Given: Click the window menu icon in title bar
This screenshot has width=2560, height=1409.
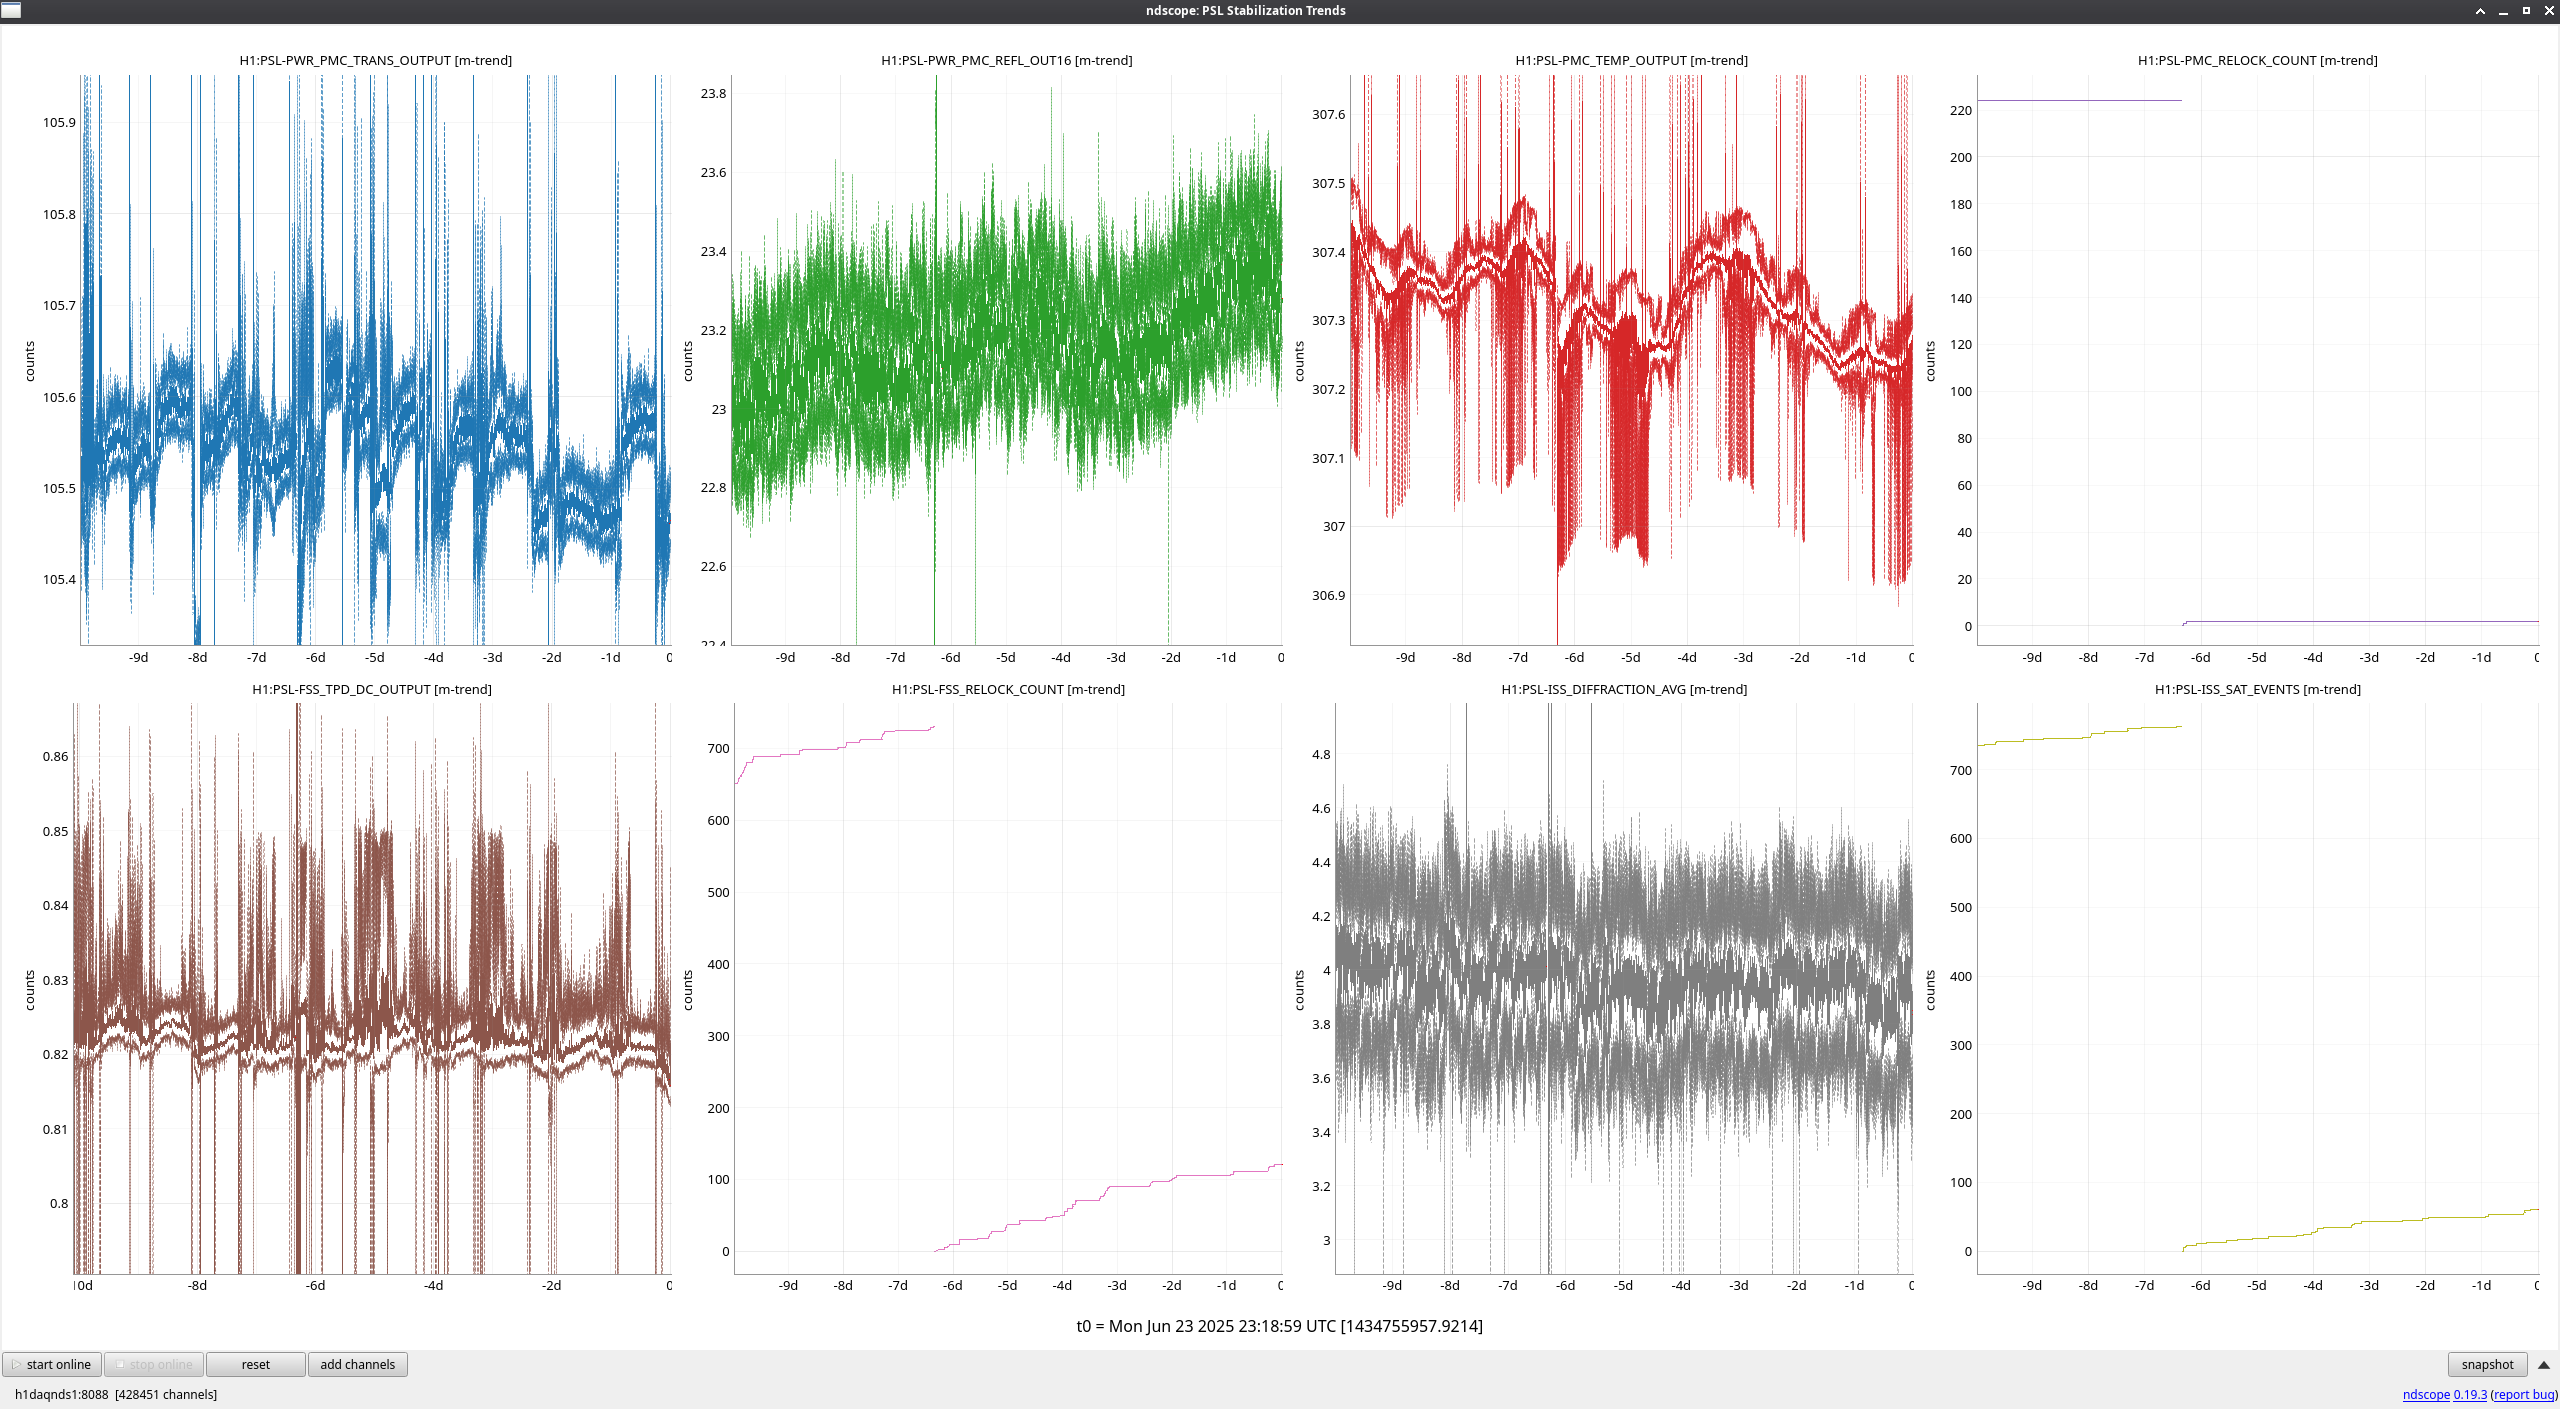Looking at the screenshot, I should click(11, 10).
